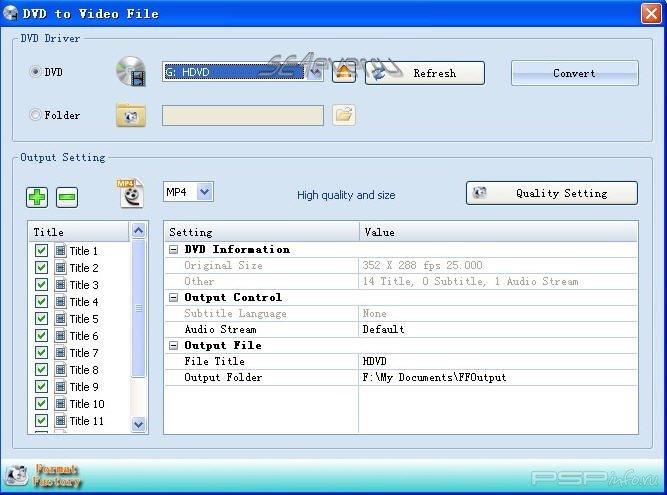Click the folder source camera icon
The image size is (667, 495).
pyautogui.click(x=131, y=115)
